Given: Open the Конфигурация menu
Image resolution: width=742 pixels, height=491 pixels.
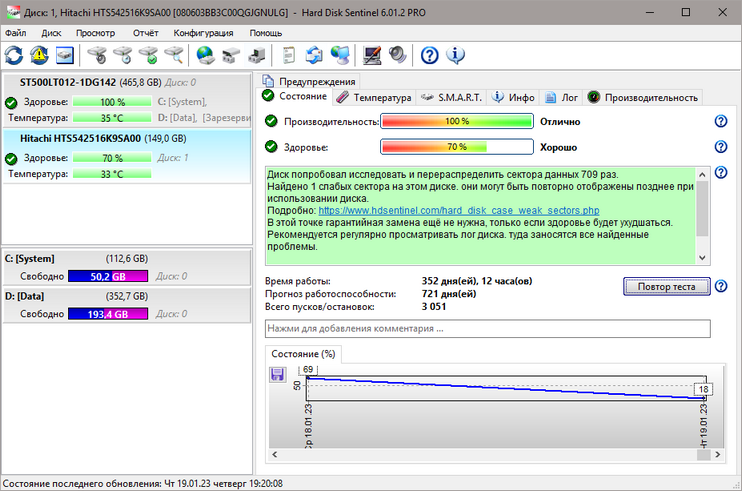Looking at the screenshot, I should (x=203, y=33).
